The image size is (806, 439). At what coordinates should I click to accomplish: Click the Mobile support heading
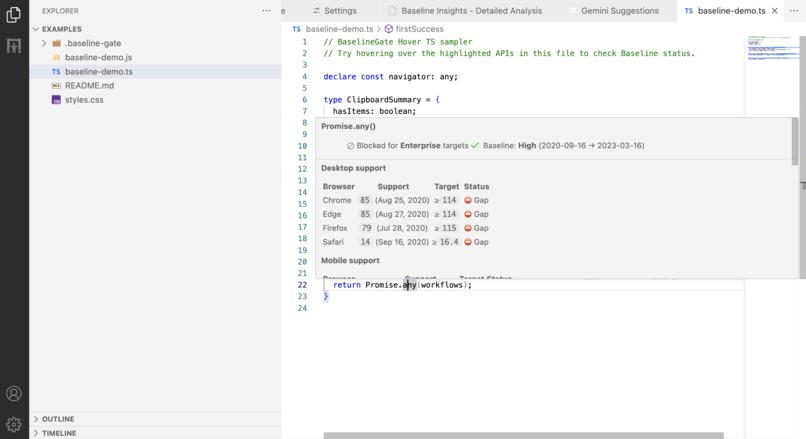point(350,261)
